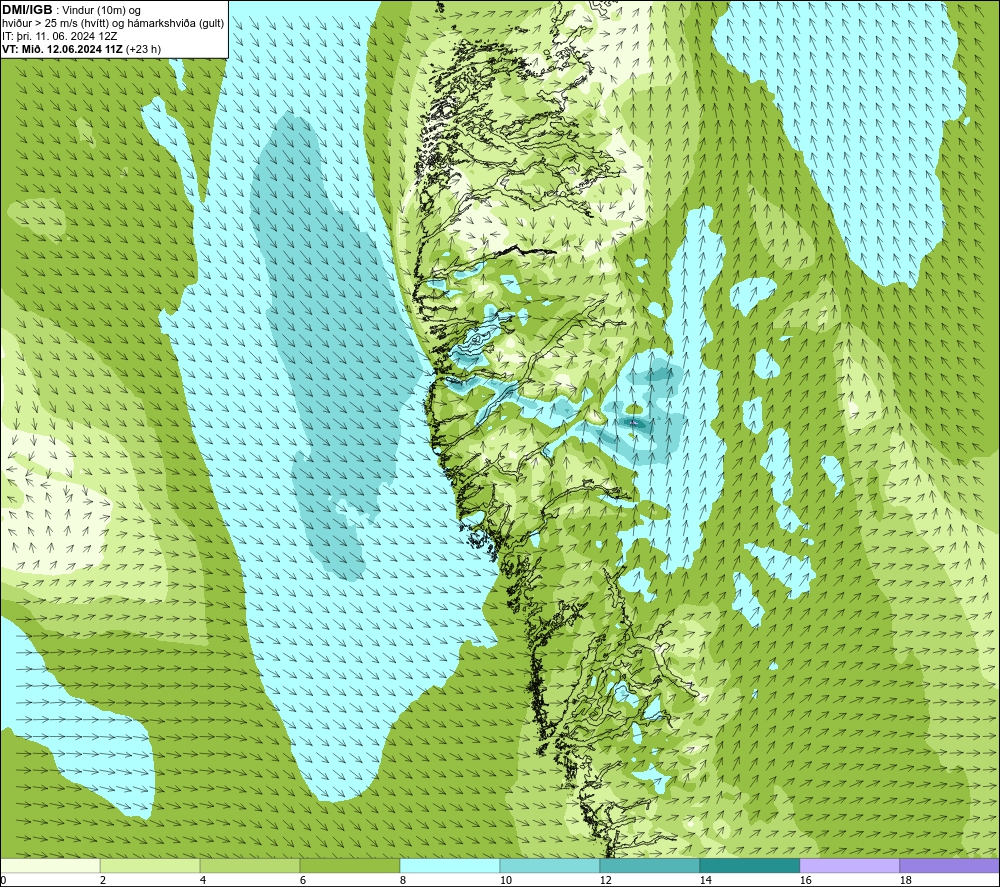
Task: Click the 'hviður > 25 m/s (hvítt)' line
Action: pos(113,24)
